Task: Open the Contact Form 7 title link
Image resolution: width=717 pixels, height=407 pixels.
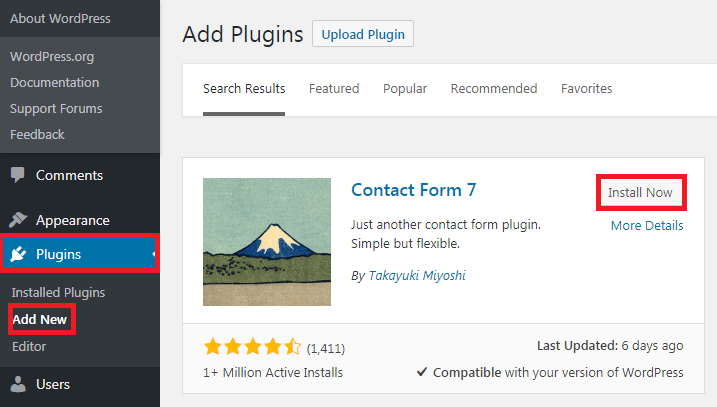Action: pyautogui.click(x=414, y=190)
